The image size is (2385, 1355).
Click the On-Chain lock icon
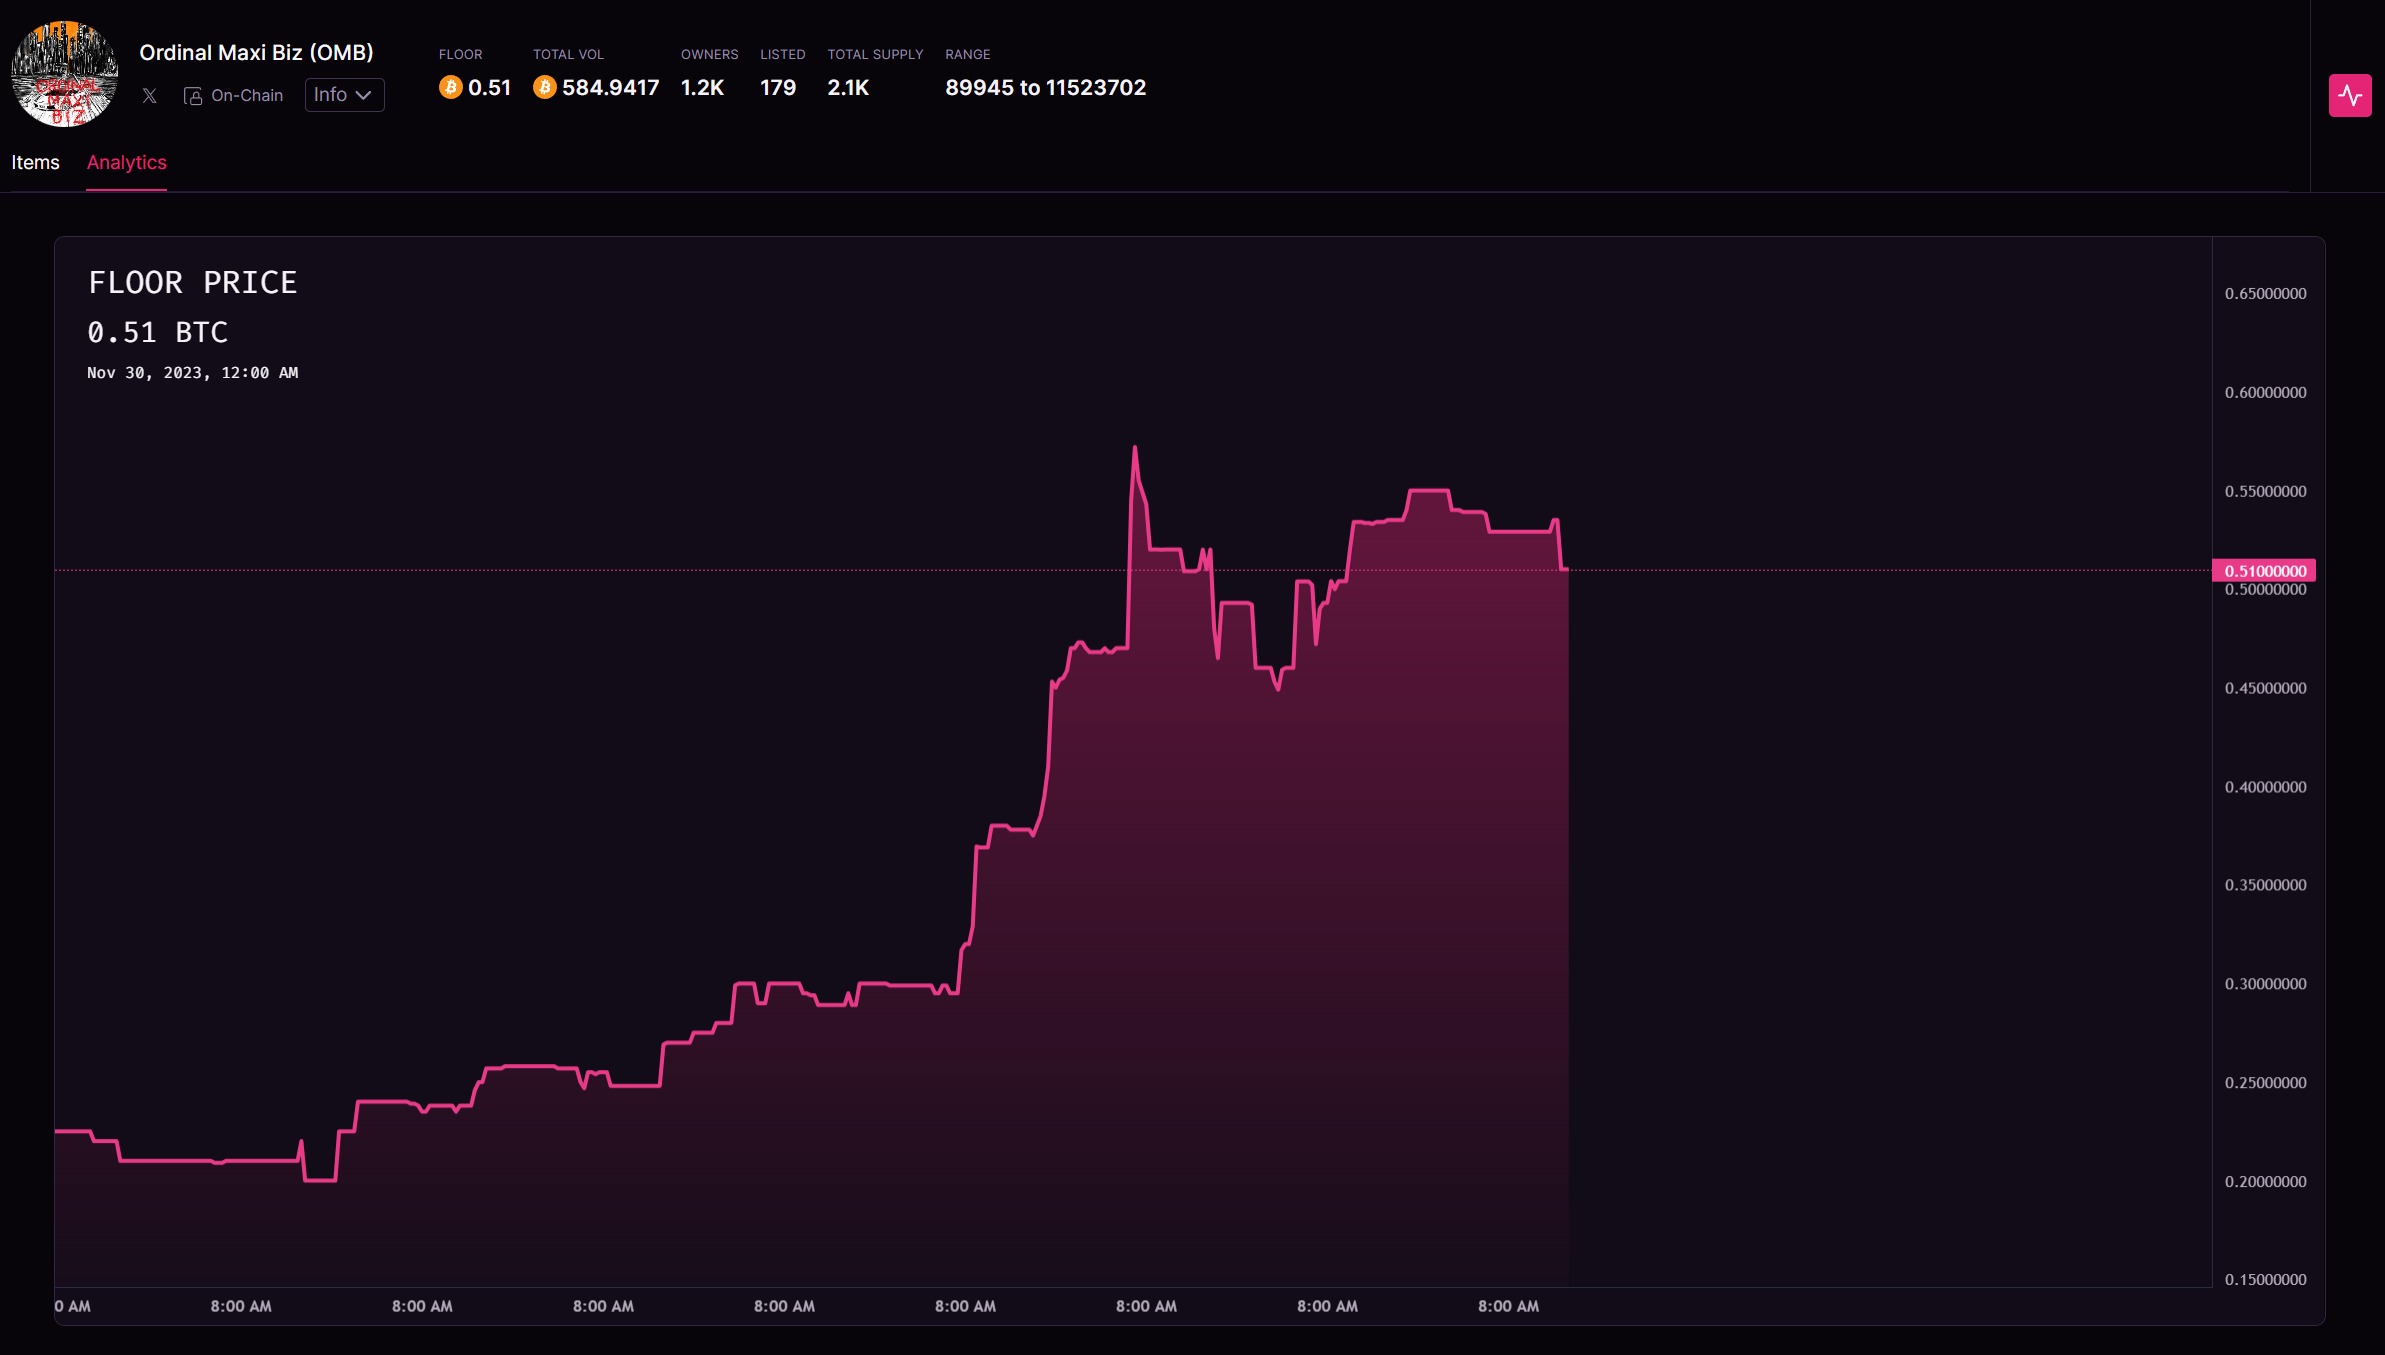pyautogui.click(x=193, y=96)
